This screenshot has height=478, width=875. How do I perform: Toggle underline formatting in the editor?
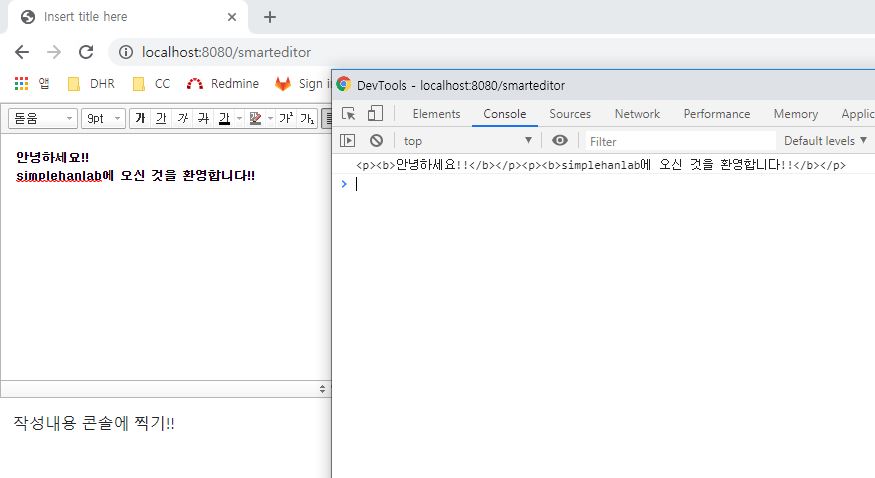[x=161, y=118]
